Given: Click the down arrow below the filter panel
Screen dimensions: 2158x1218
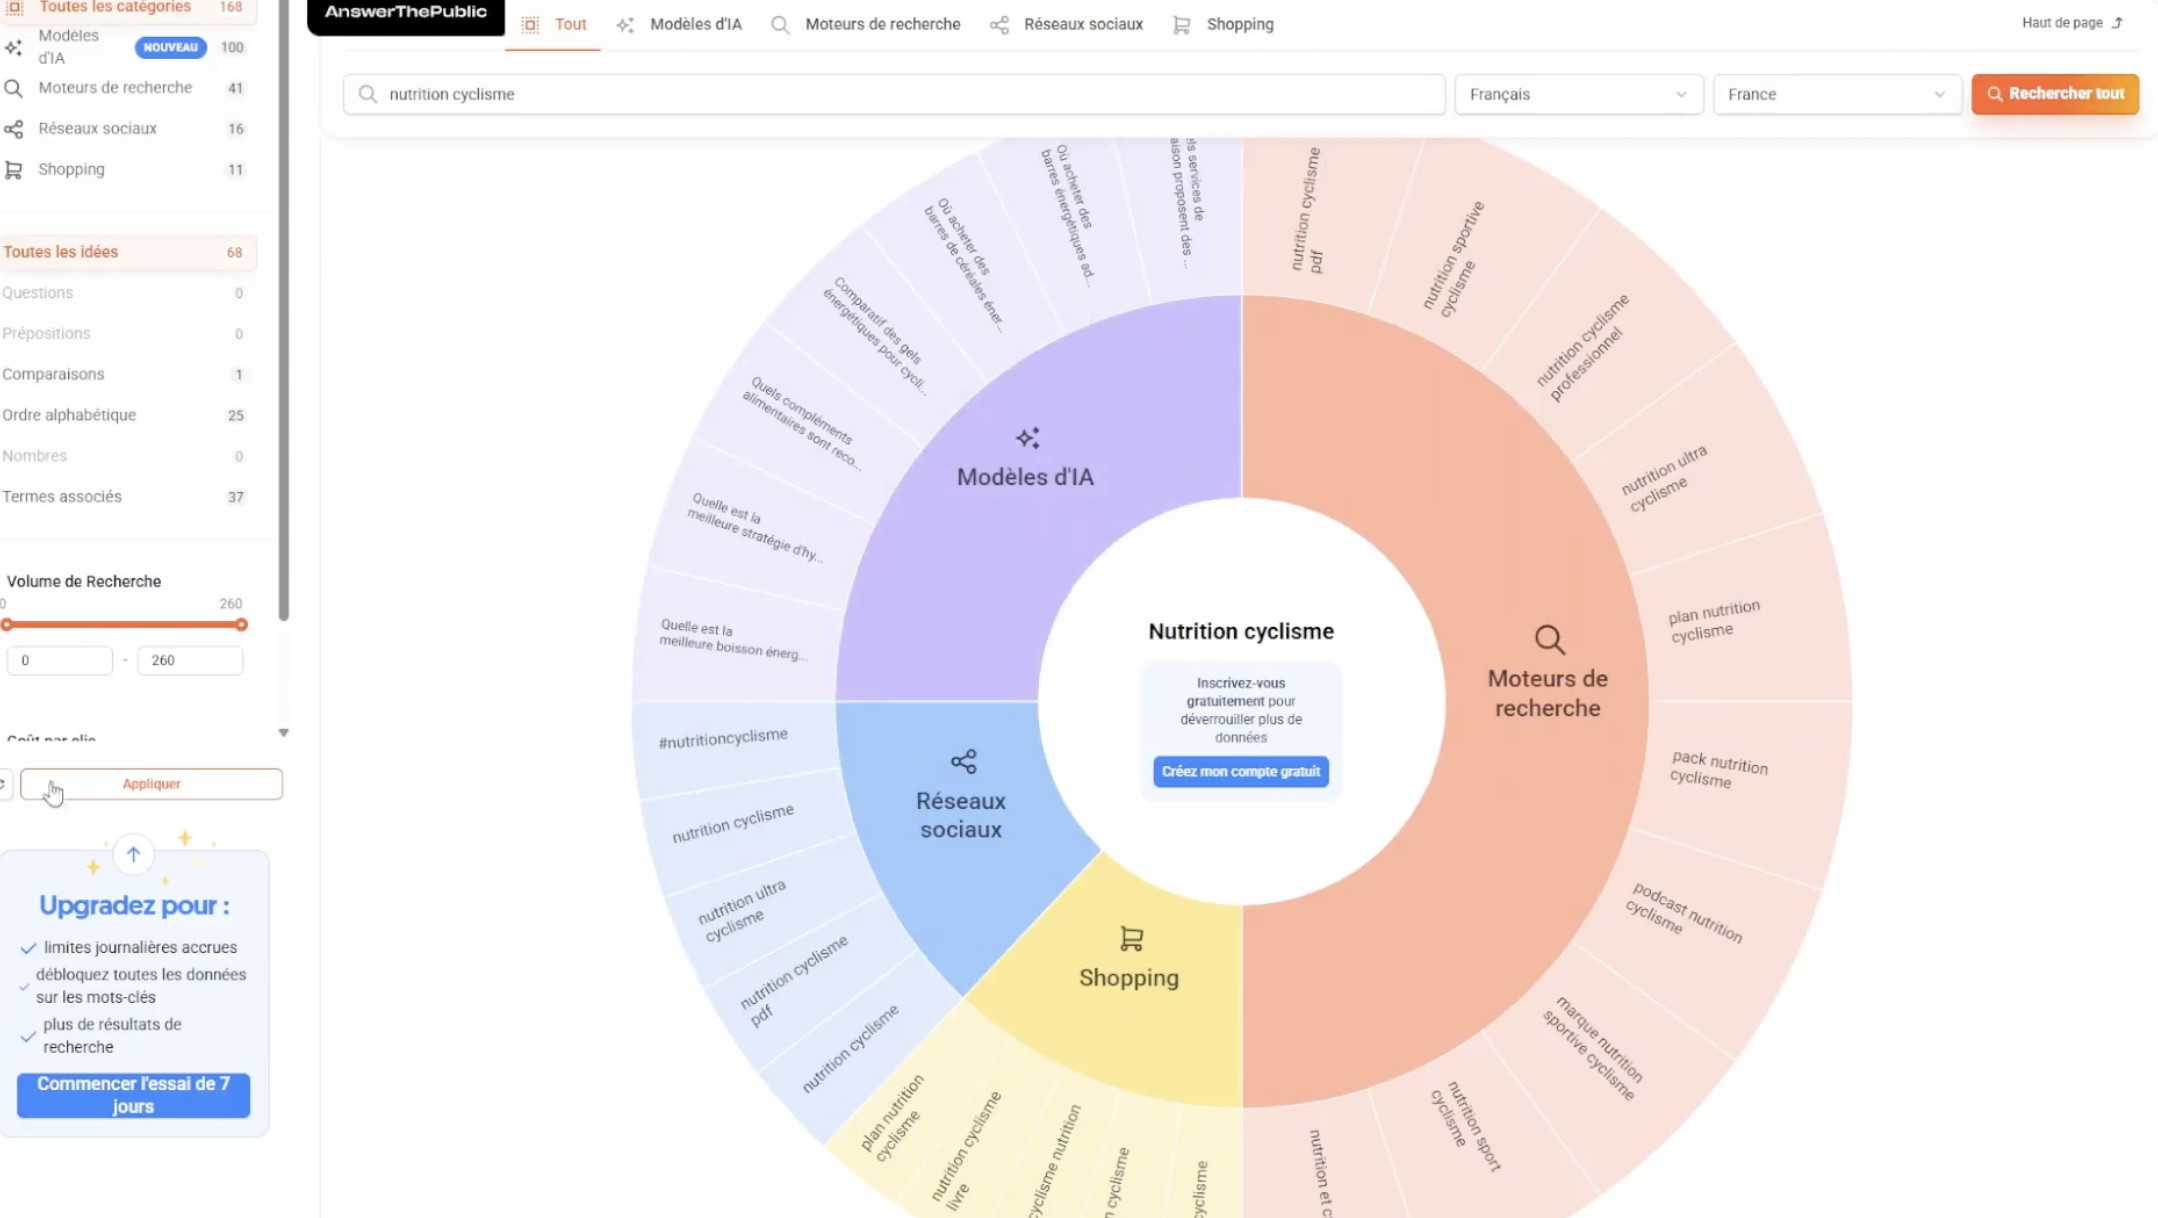Looking at the screenshot, I should click(x=284, y=733).
